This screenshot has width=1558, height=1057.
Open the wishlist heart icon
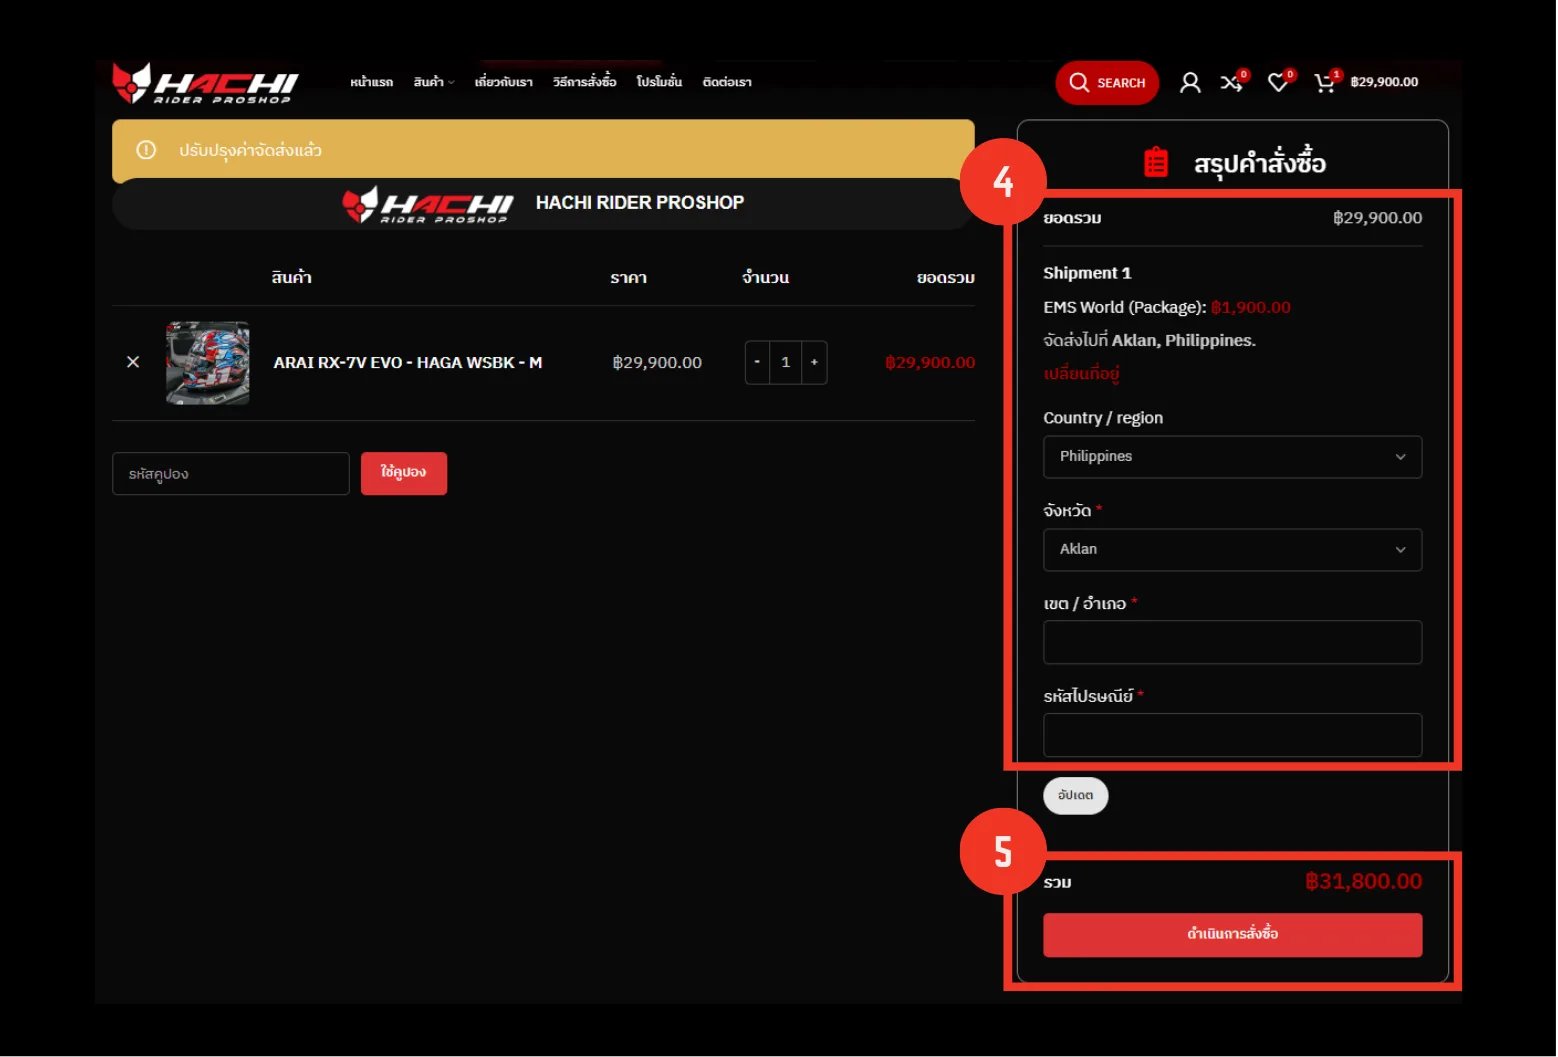1278,83
